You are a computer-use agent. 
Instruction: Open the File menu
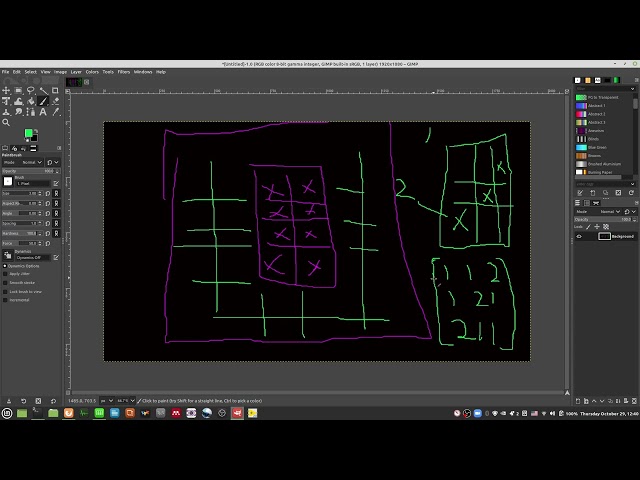[6, 72]
